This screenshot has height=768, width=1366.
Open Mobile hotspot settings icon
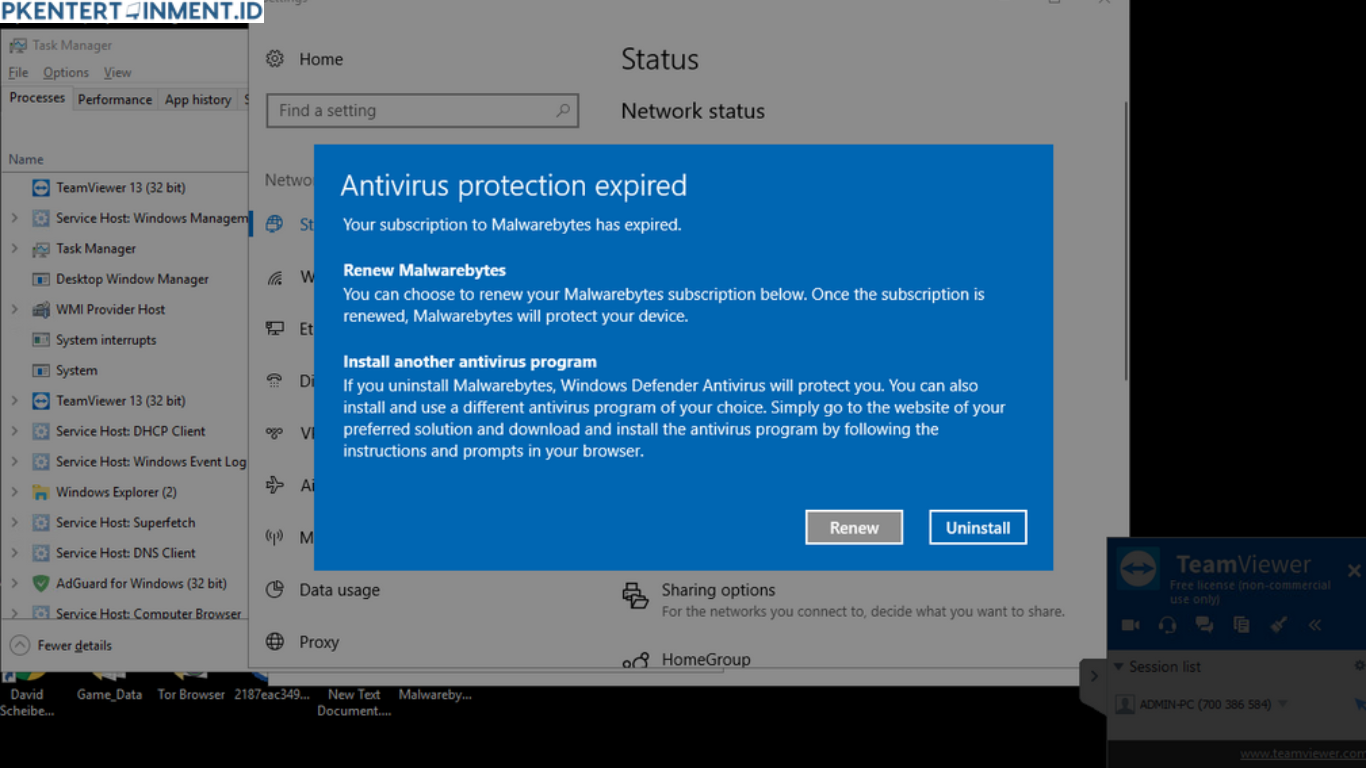coord(274,537)
